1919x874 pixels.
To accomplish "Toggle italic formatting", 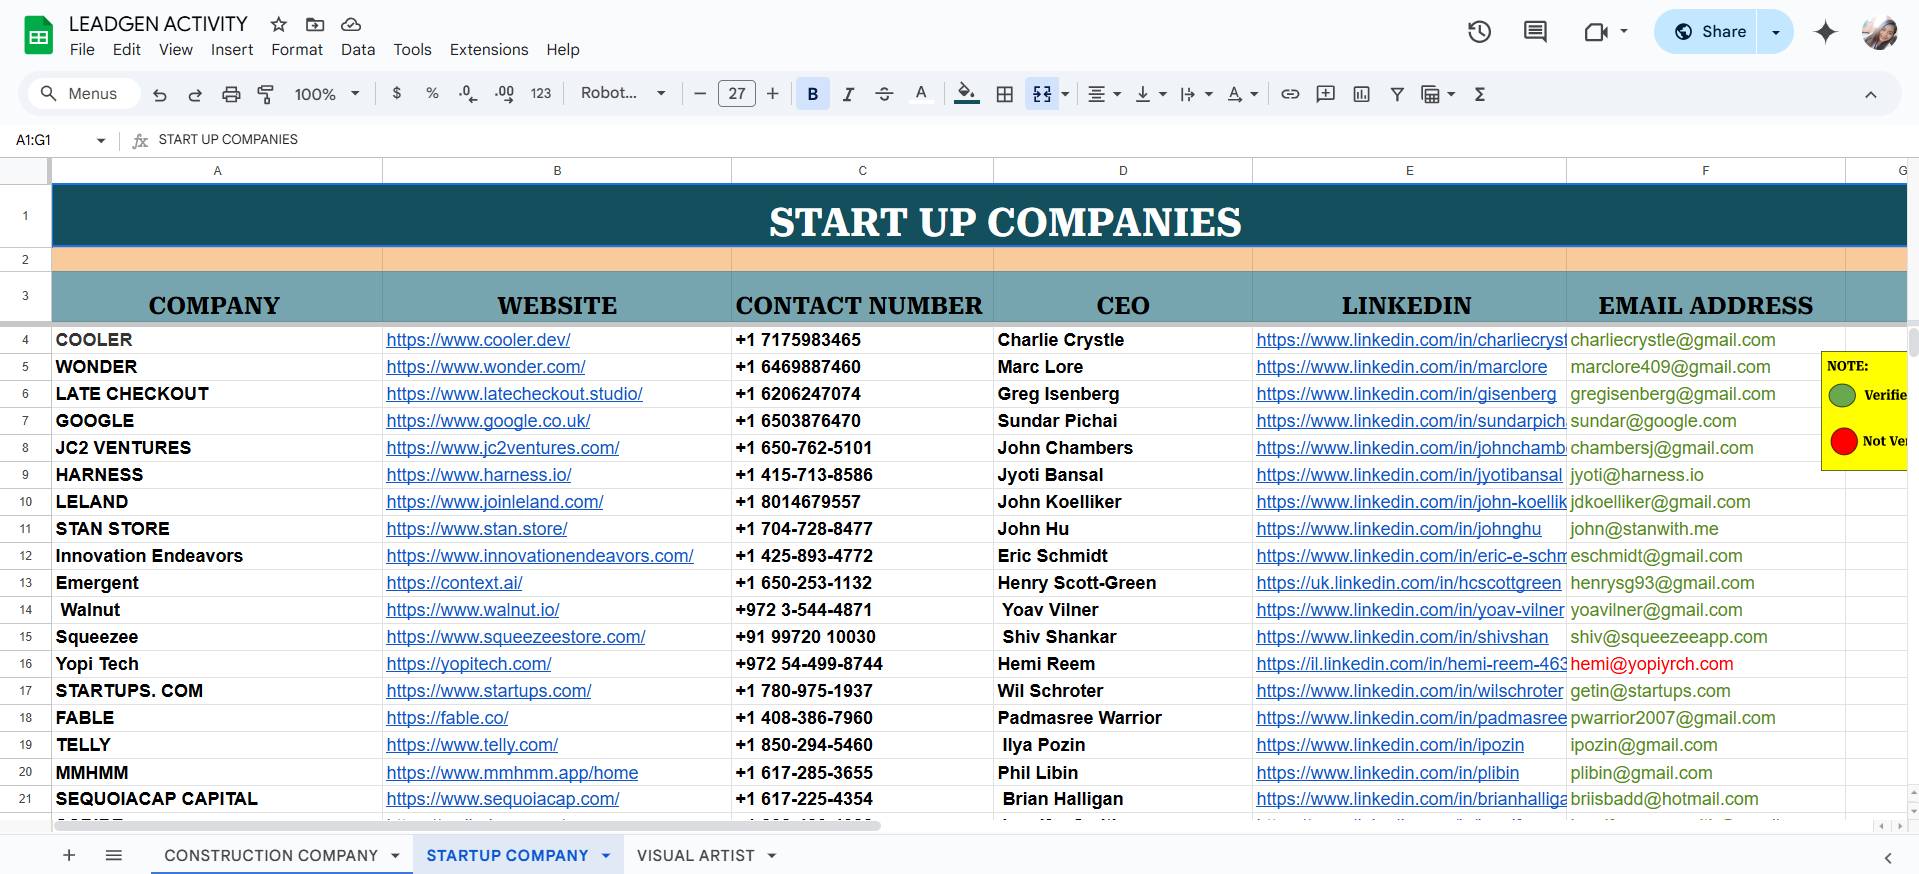I will (x=848, y=94).
